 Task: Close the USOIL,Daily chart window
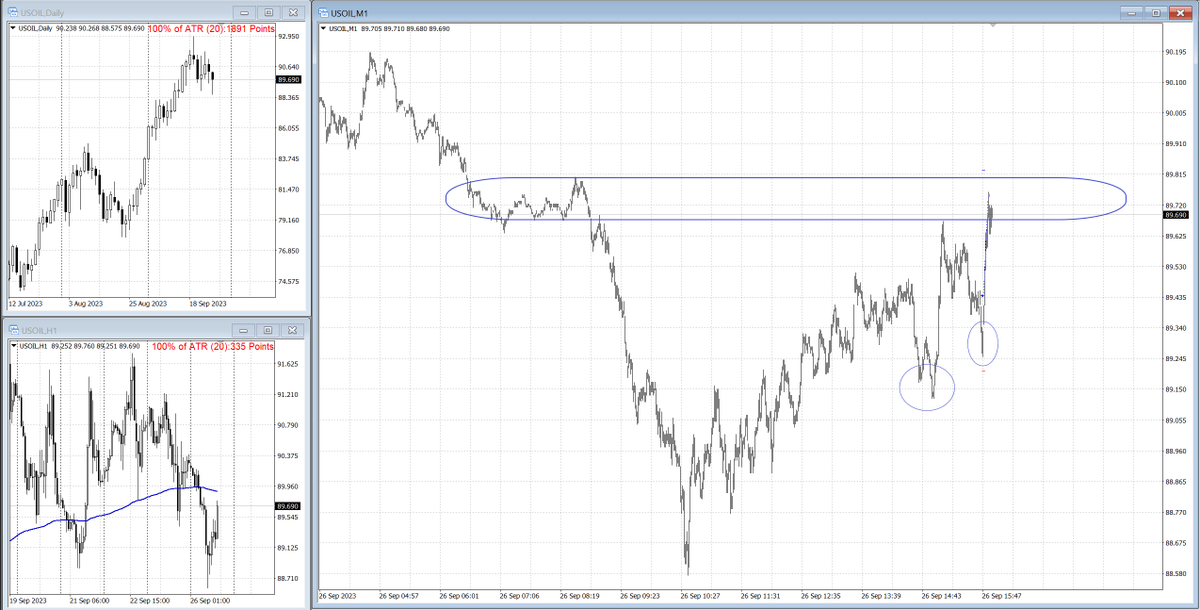pos(293,13)
